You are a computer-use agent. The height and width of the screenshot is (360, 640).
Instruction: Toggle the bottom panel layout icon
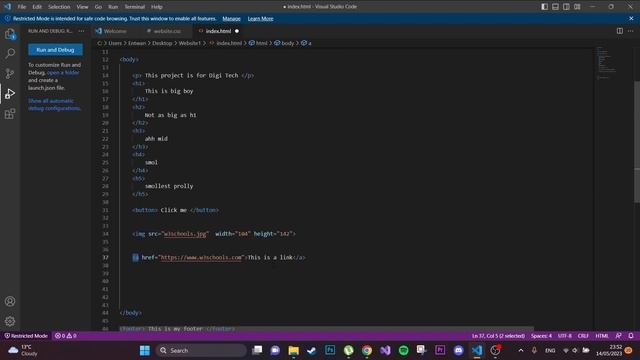556,7
